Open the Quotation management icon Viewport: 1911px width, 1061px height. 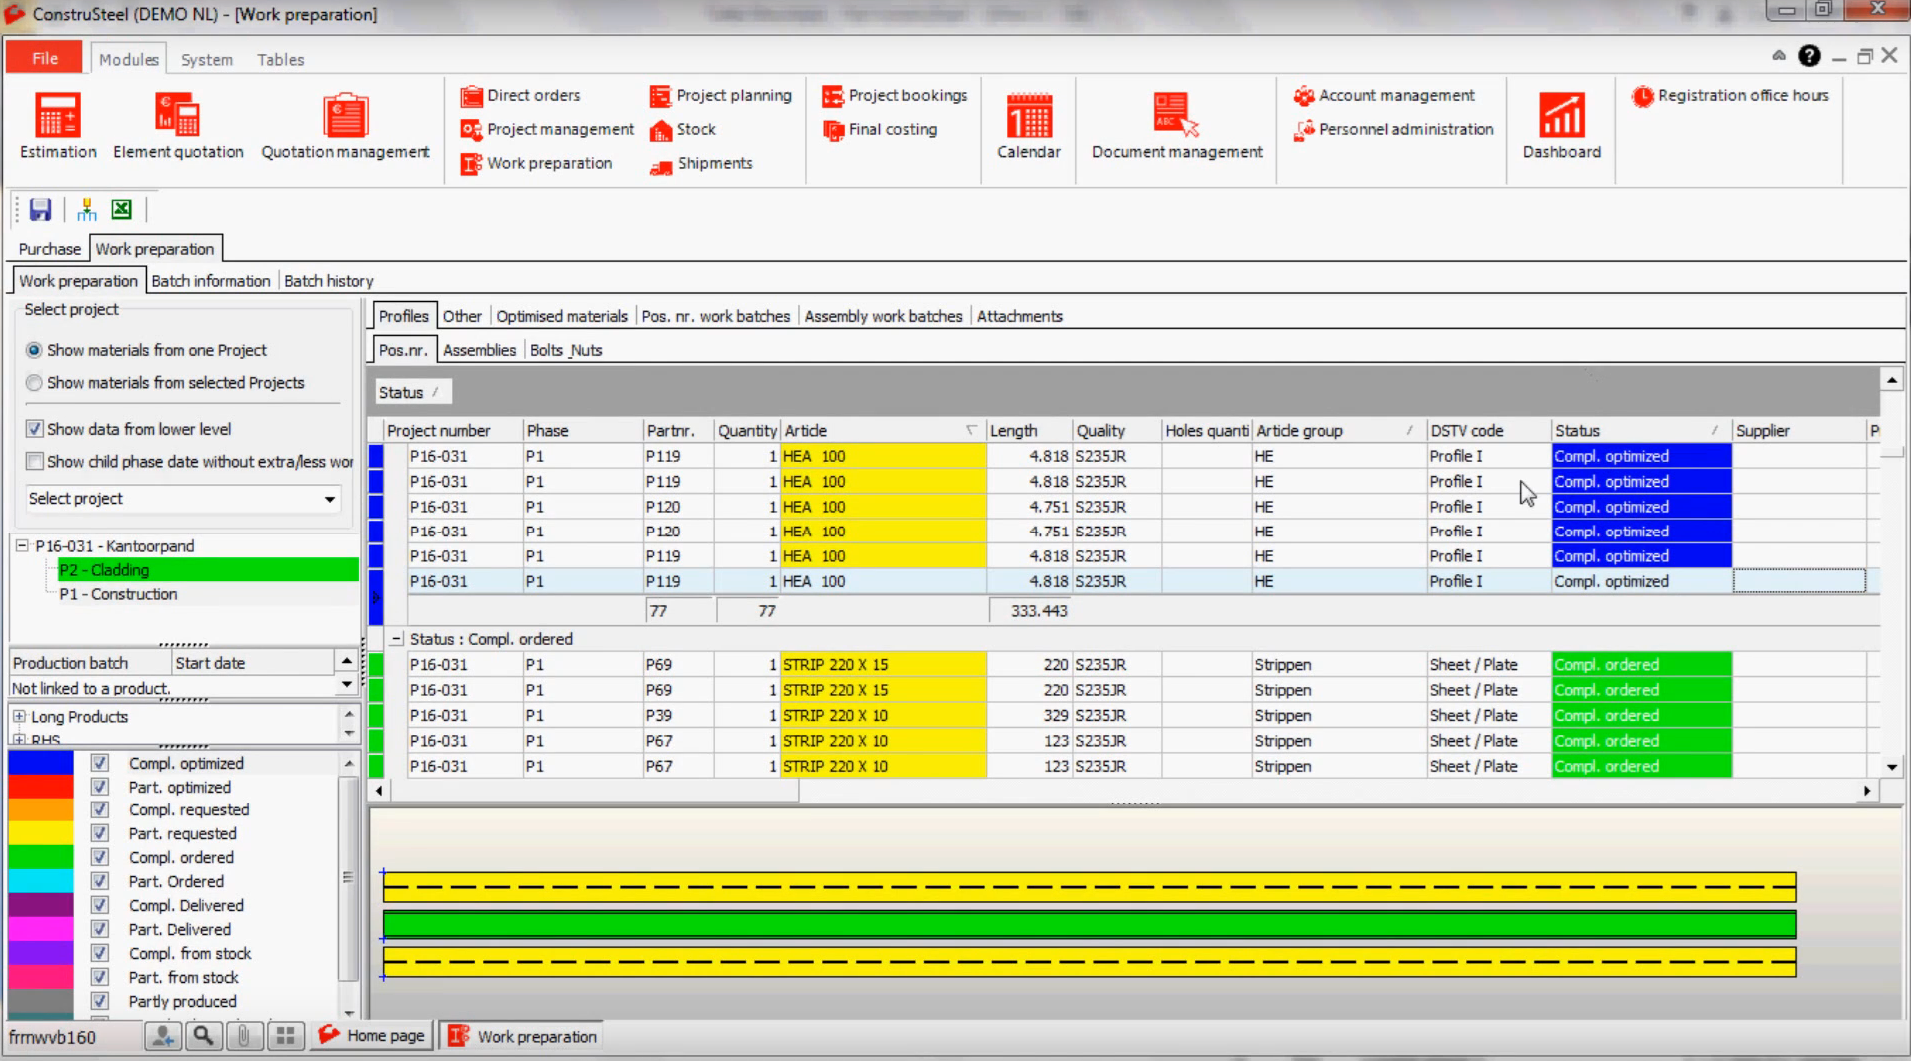tap(345, 116)
